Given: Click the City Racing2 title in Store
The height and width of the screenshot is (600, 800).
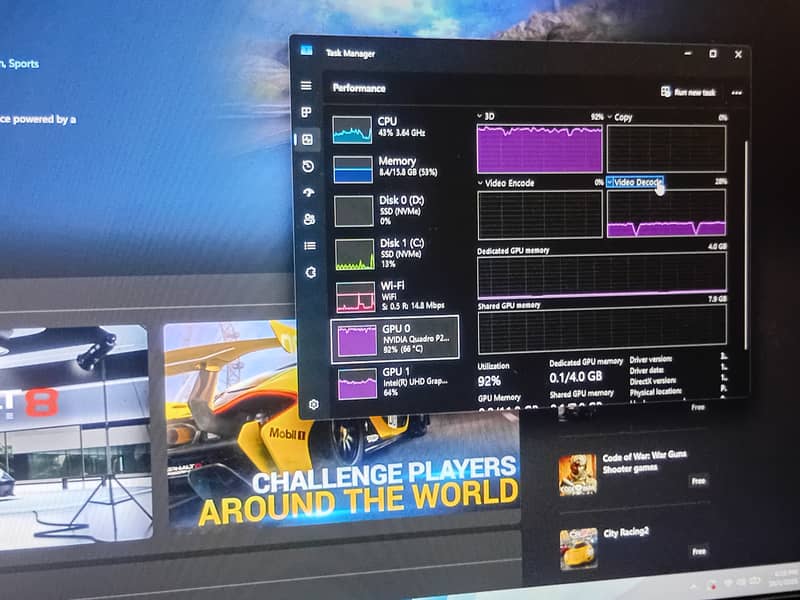Looking at the screenshot, I should (626, 533).
